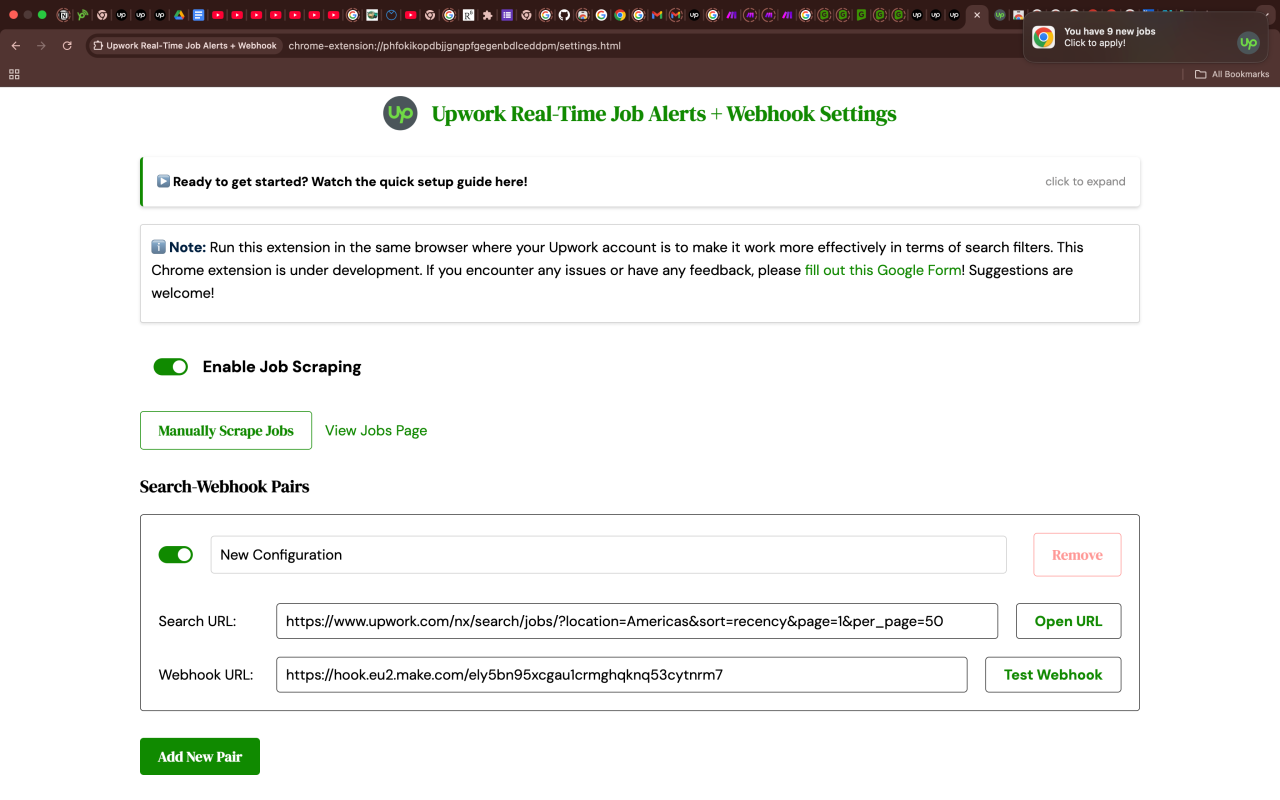Click the Upwork badge on the notification
This screenshot has width=1280, height=800.
tap(1248, 42)
